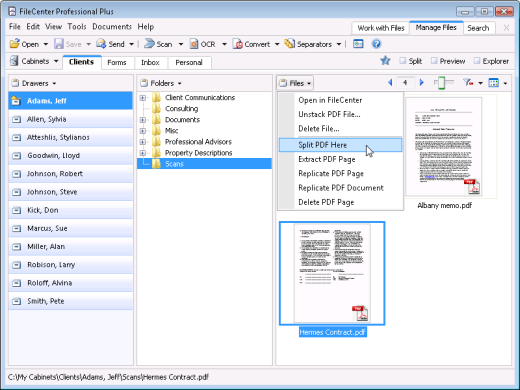
Task: Expand the Professional Advisors folder
Action: click(143, 142)
